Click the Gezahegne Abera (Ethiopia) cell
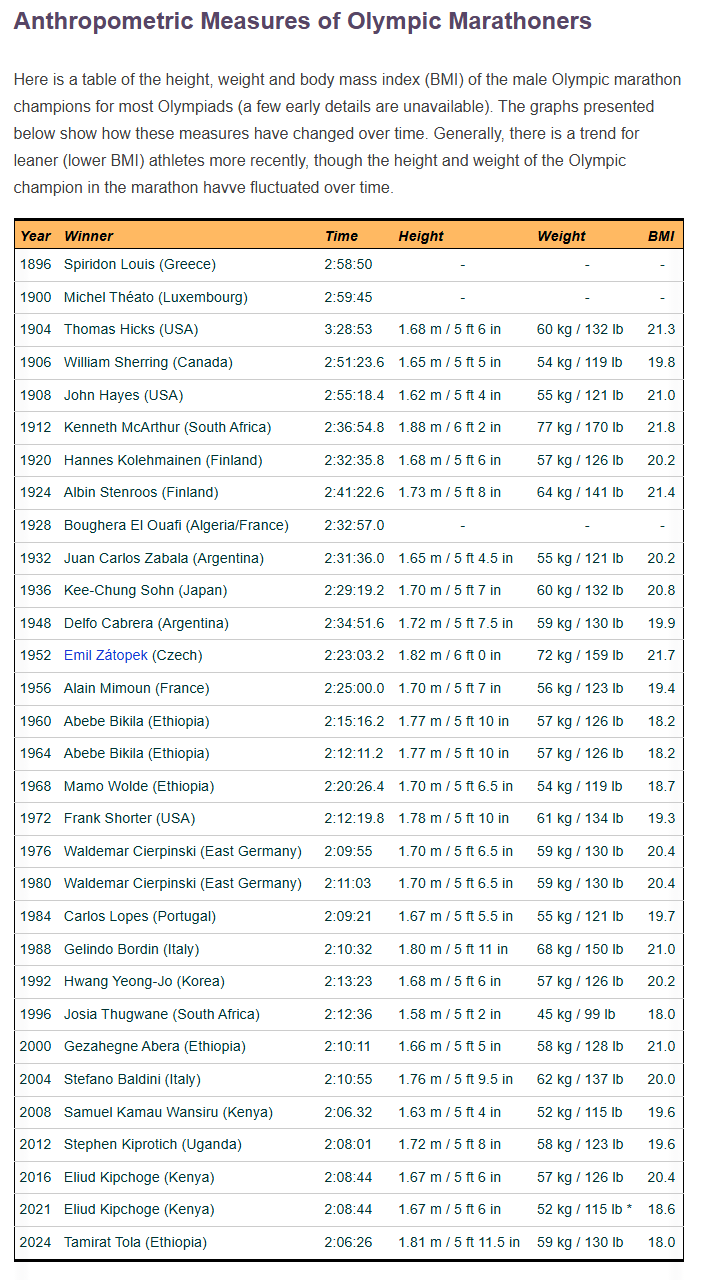This screenshot has width=705, height=1280. click(153, 1046)
